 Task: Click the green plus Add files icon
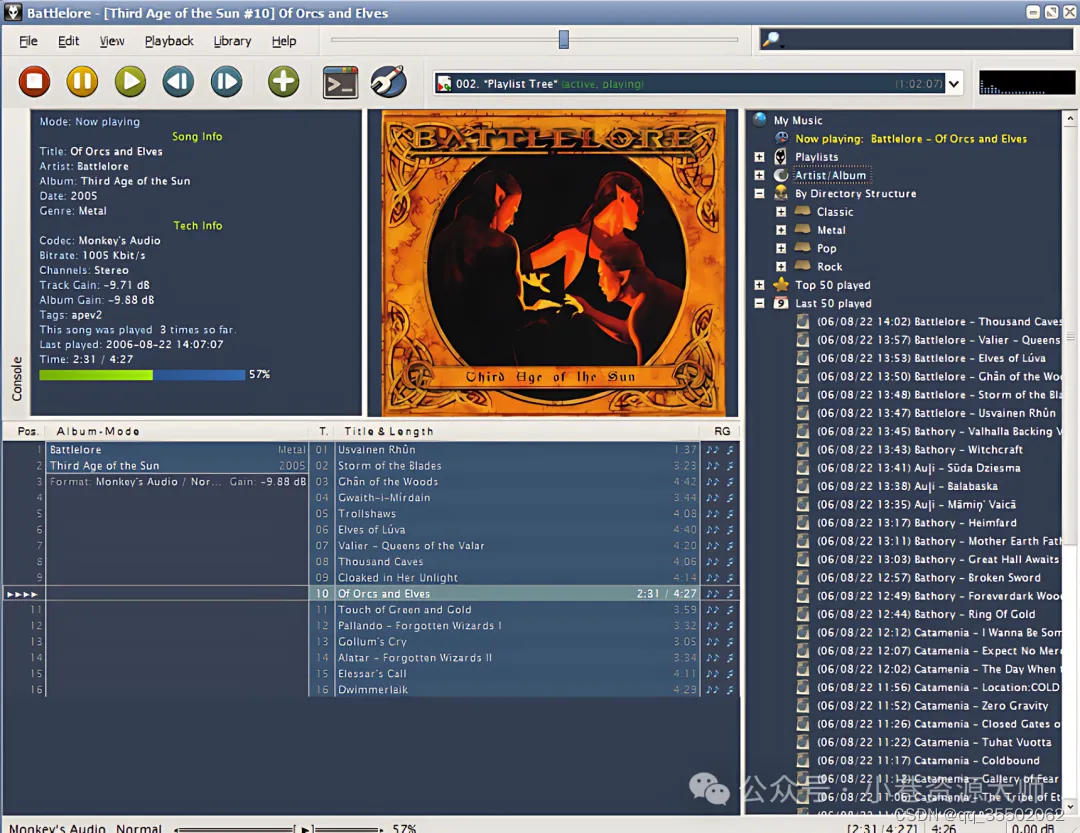[283, 82]
